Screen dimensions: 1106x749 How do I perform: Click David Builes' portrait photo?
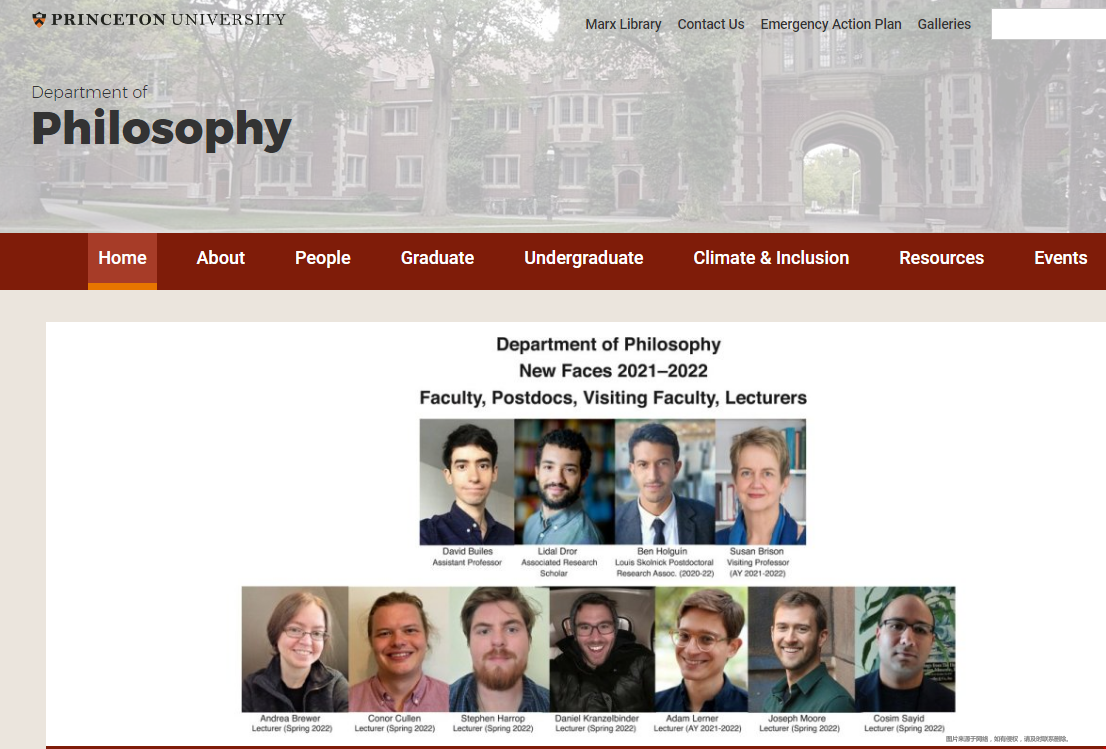coord(467,482)
